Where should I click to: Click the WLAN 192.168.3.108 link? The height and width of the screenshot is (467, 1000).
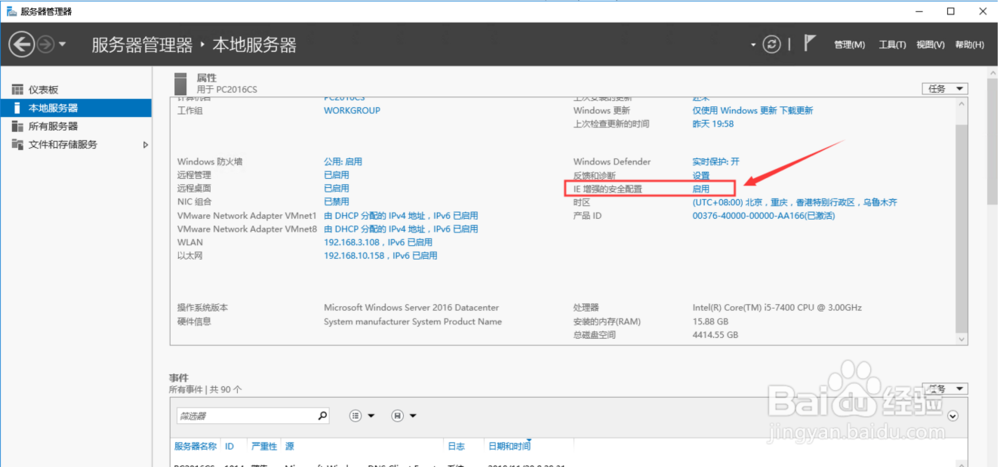pos(378,242)
